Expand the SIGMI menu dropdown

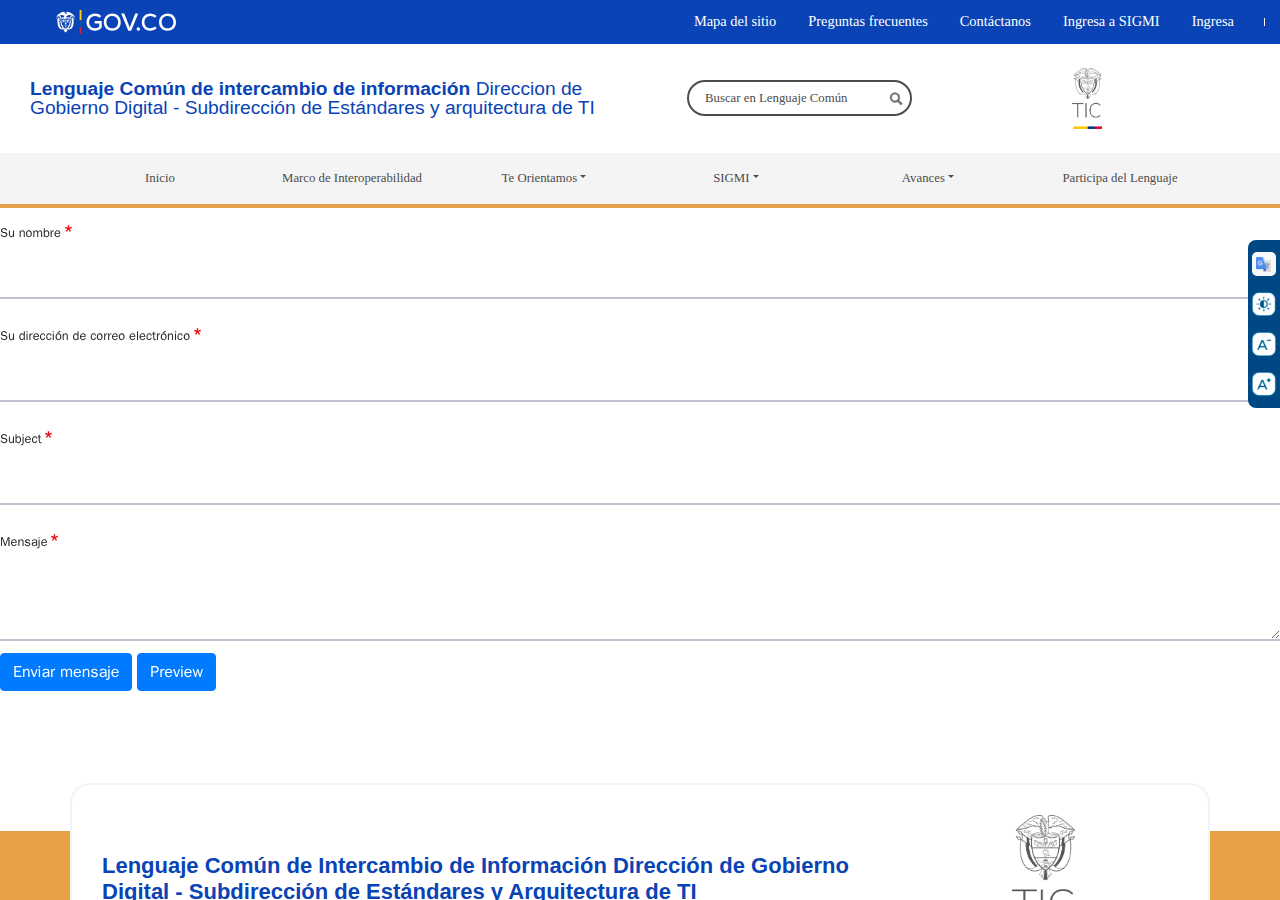coord(735,178)
